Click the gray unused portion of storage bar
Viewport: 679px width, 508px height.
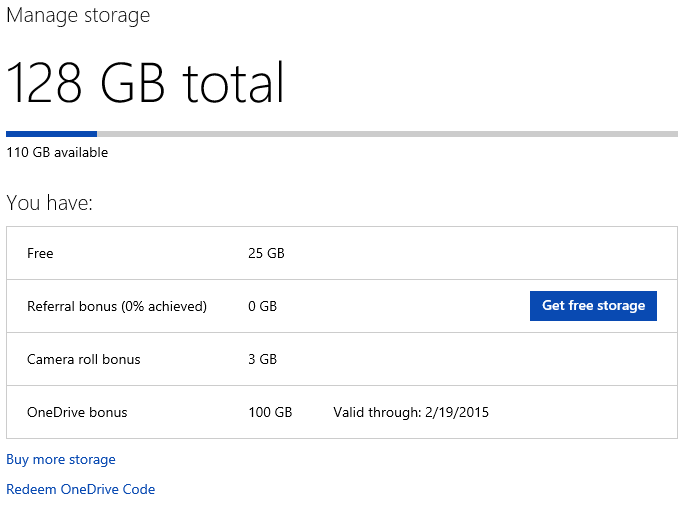pos(387,134)
